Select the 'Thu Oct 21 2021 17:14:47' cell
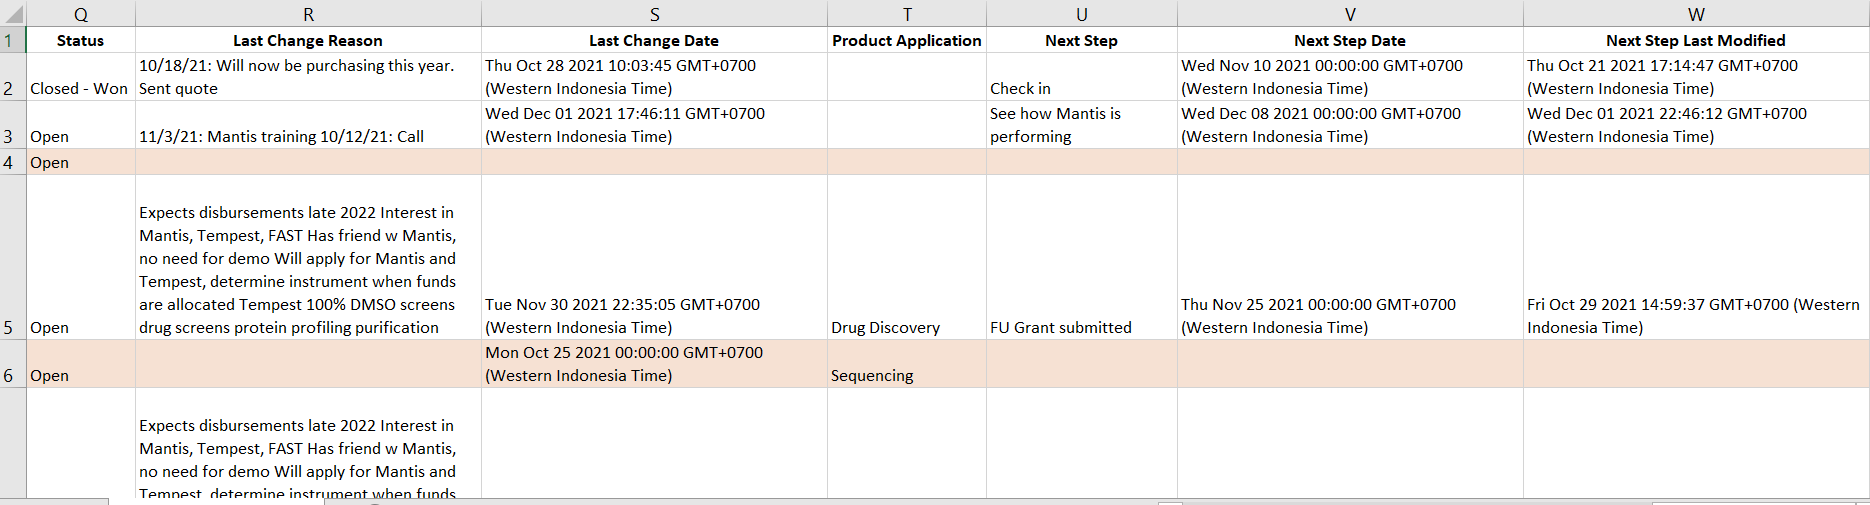This screenshot has width=1870, height=505. click(1696, 77)
